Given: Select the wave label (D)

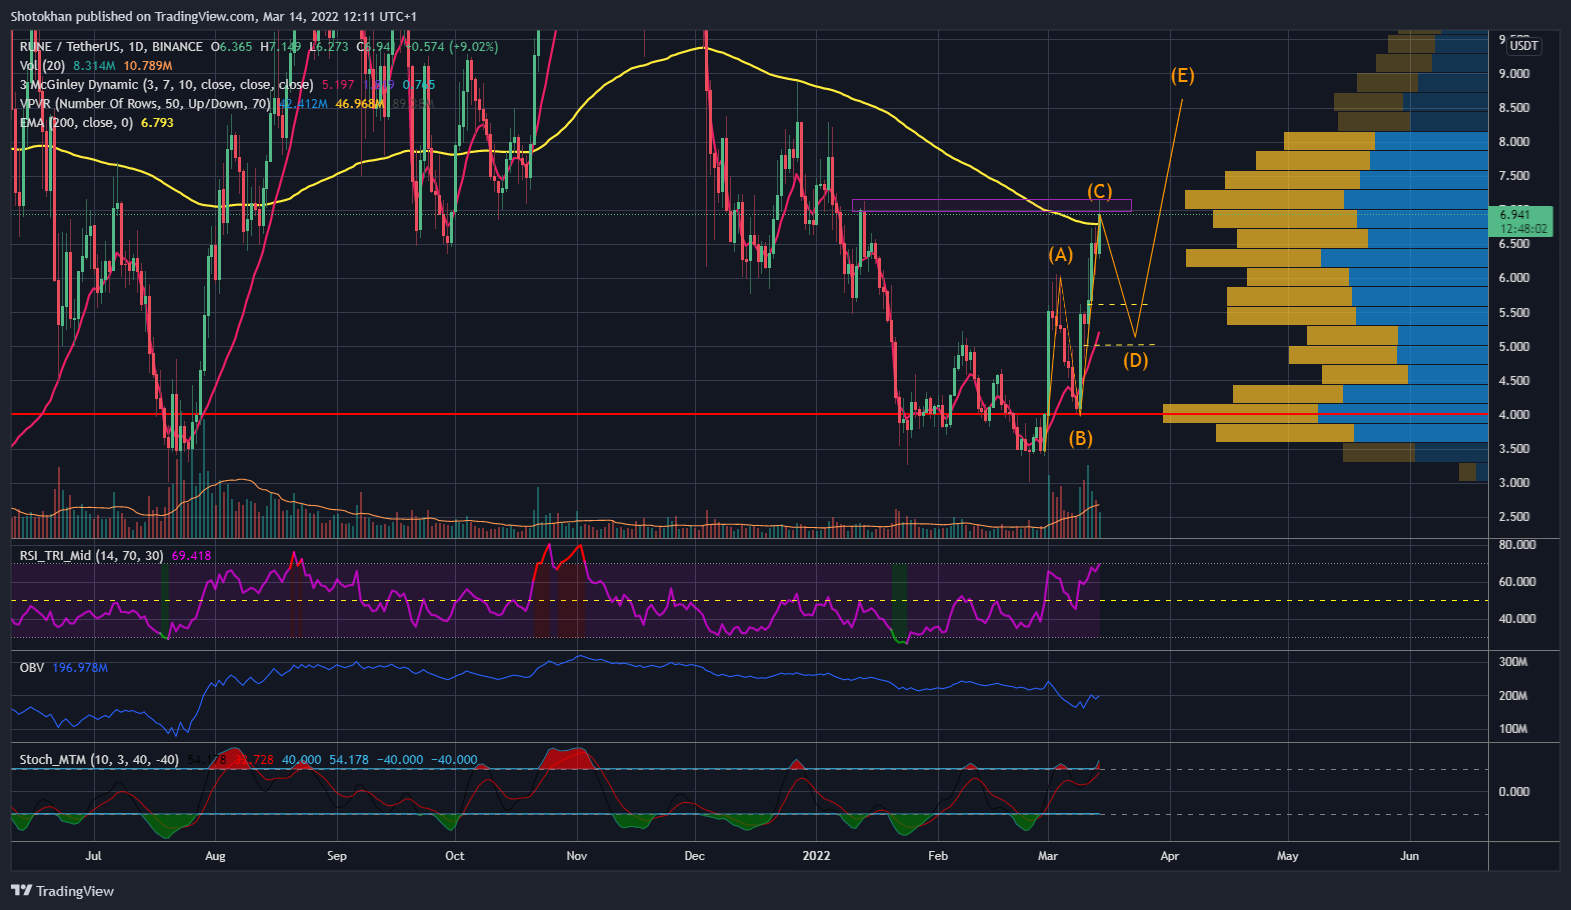Looking at the screenshot, I should click(x=1135, y=360).
